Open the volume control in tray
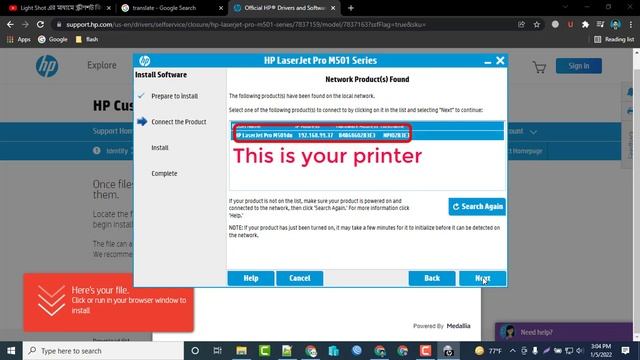640x360 pixels. point(580,351)
